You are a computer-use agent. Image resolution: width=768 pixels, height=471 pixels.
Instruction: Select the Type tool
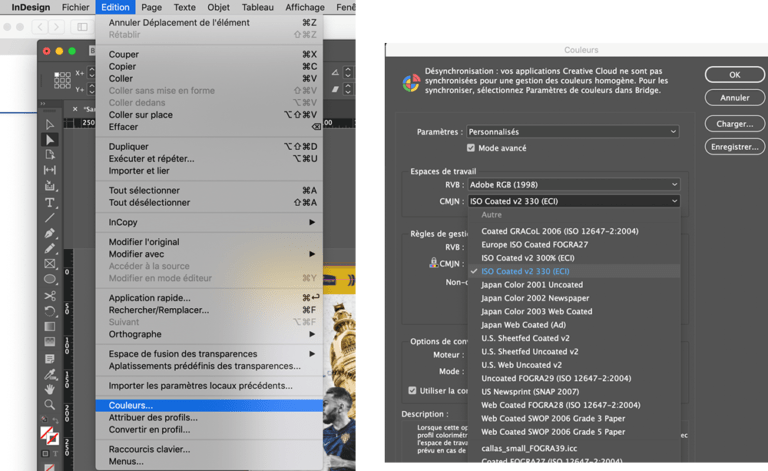pos(49,202)
